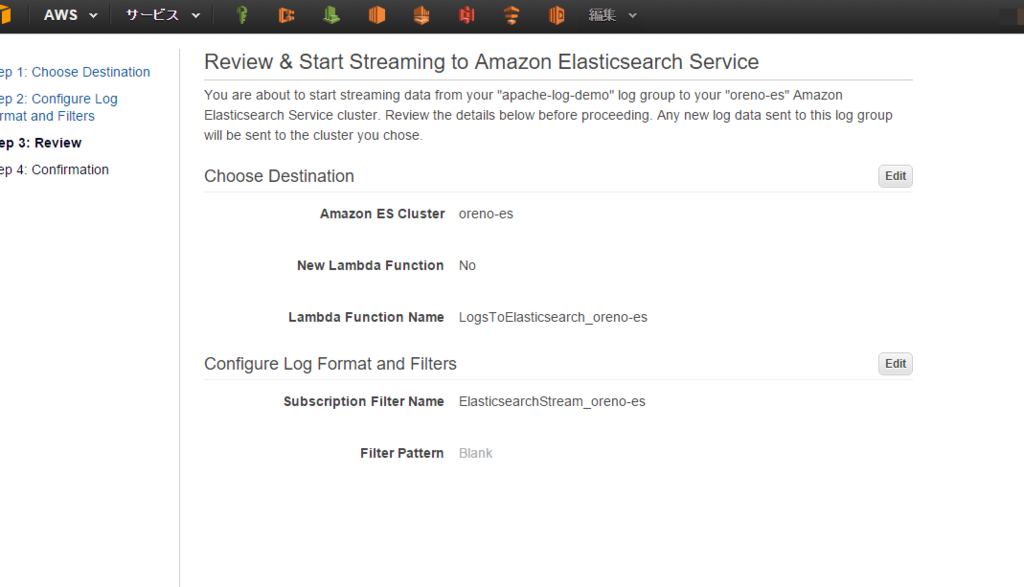Open the orange EC2 box shortcut icon
This screenshot has height=587, width=1024.
[x=377, y=15]
